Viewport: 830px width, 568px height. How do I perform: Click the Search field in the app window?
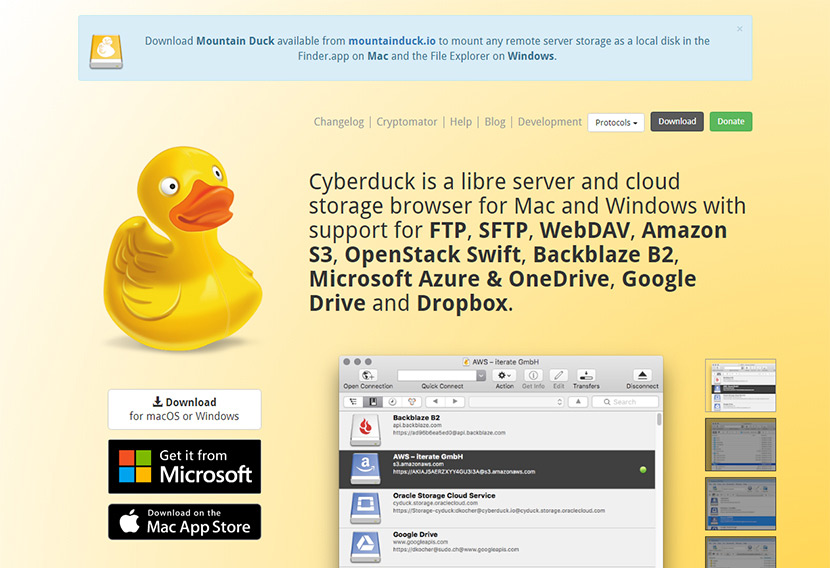pyautogui.click(x=625, y=402)
